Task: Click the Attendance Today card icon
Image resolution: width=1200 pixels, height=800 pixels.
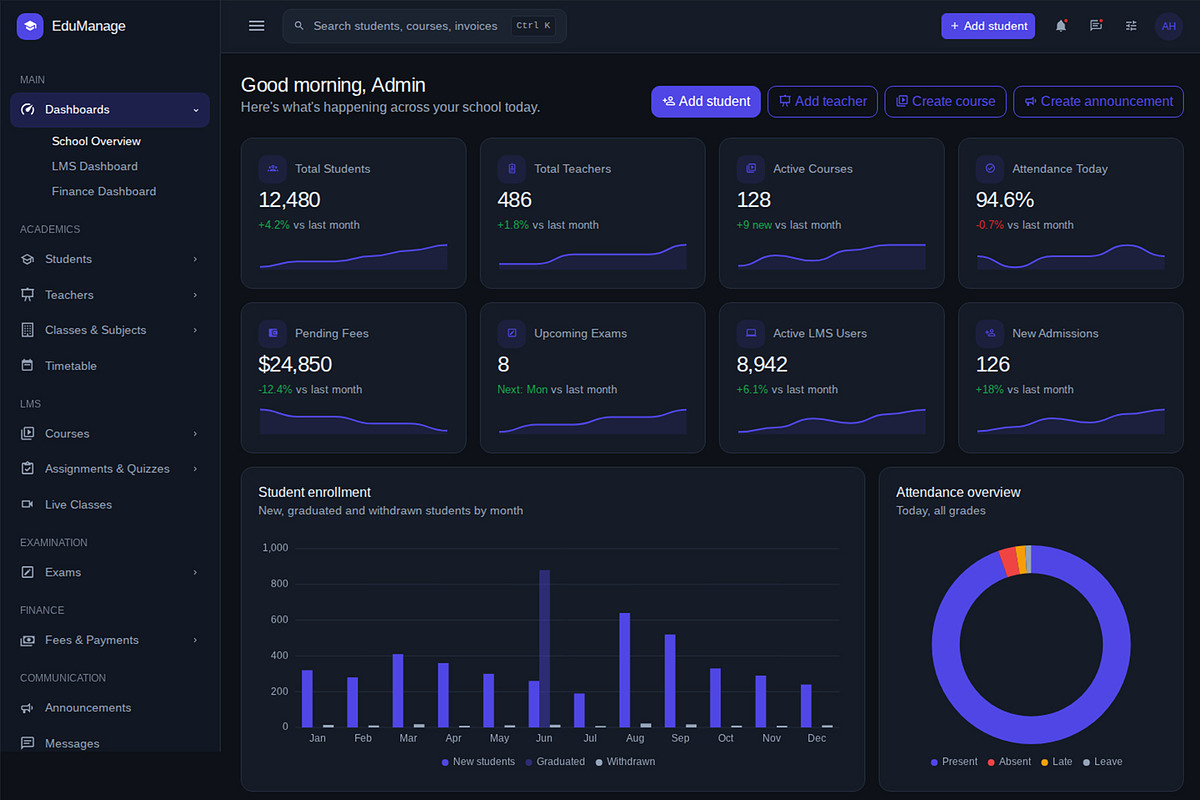Action: tap(989, 168)
